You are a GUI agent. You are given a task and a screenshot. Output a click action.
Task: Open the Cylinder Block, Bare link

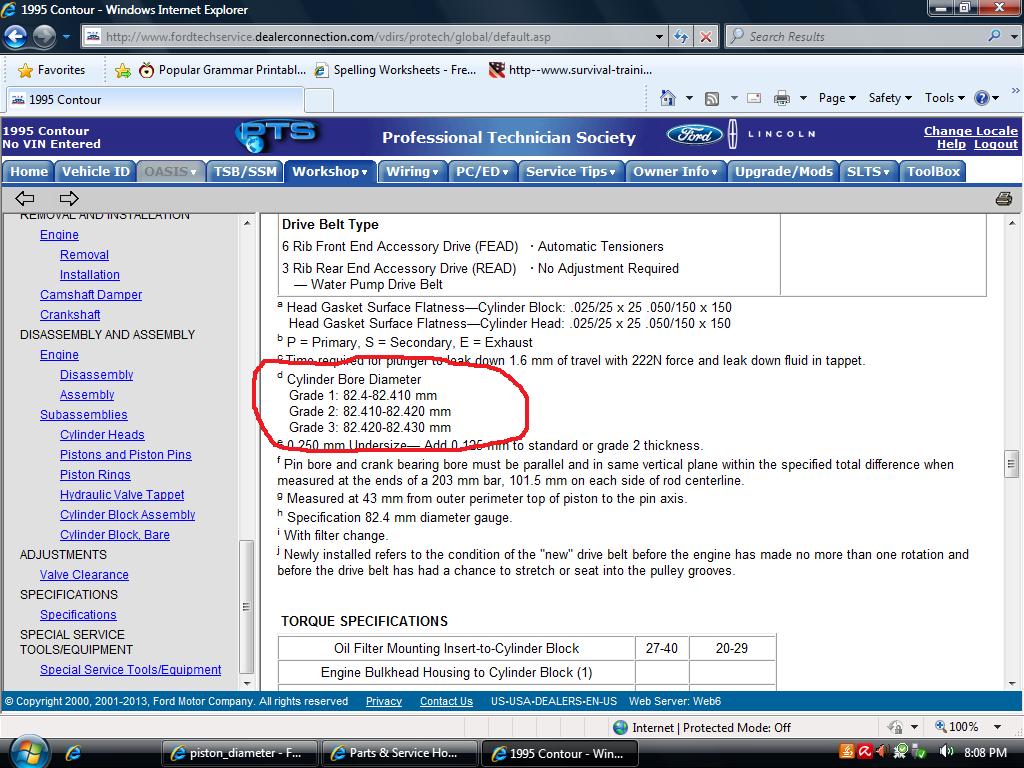coord(115,534)
